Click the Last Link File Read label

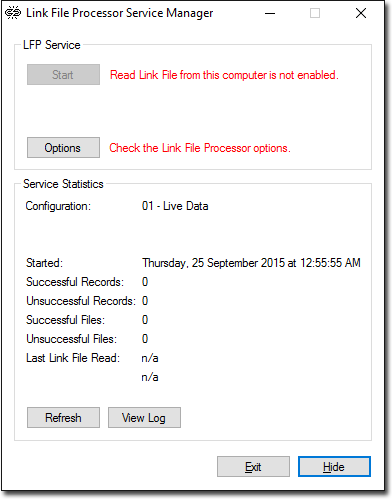(x=73, y=358)
